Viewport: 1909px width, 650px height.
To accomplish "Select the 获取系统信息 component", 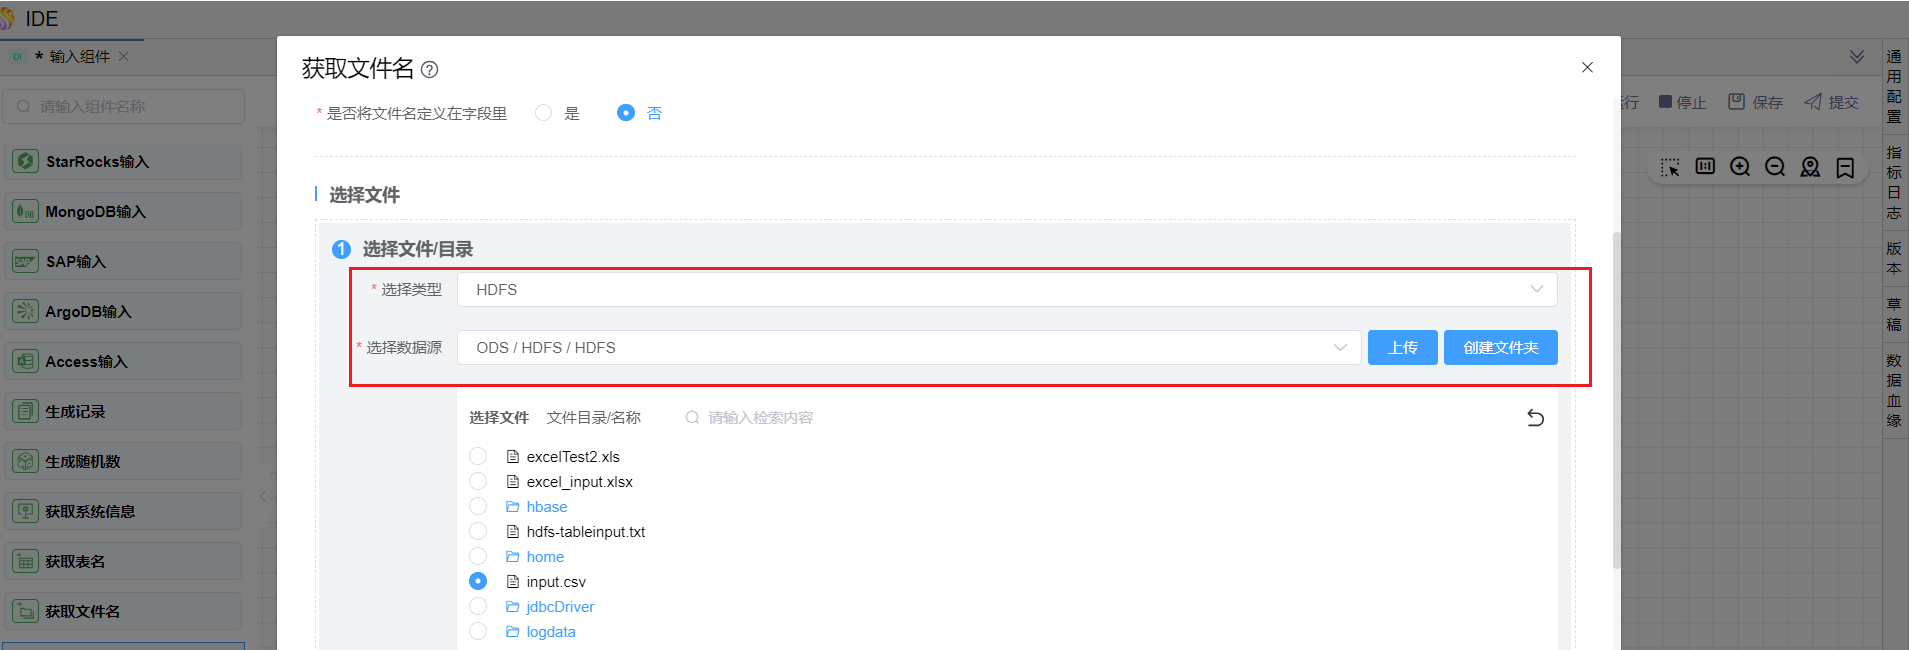I will (x=124, y=512).
